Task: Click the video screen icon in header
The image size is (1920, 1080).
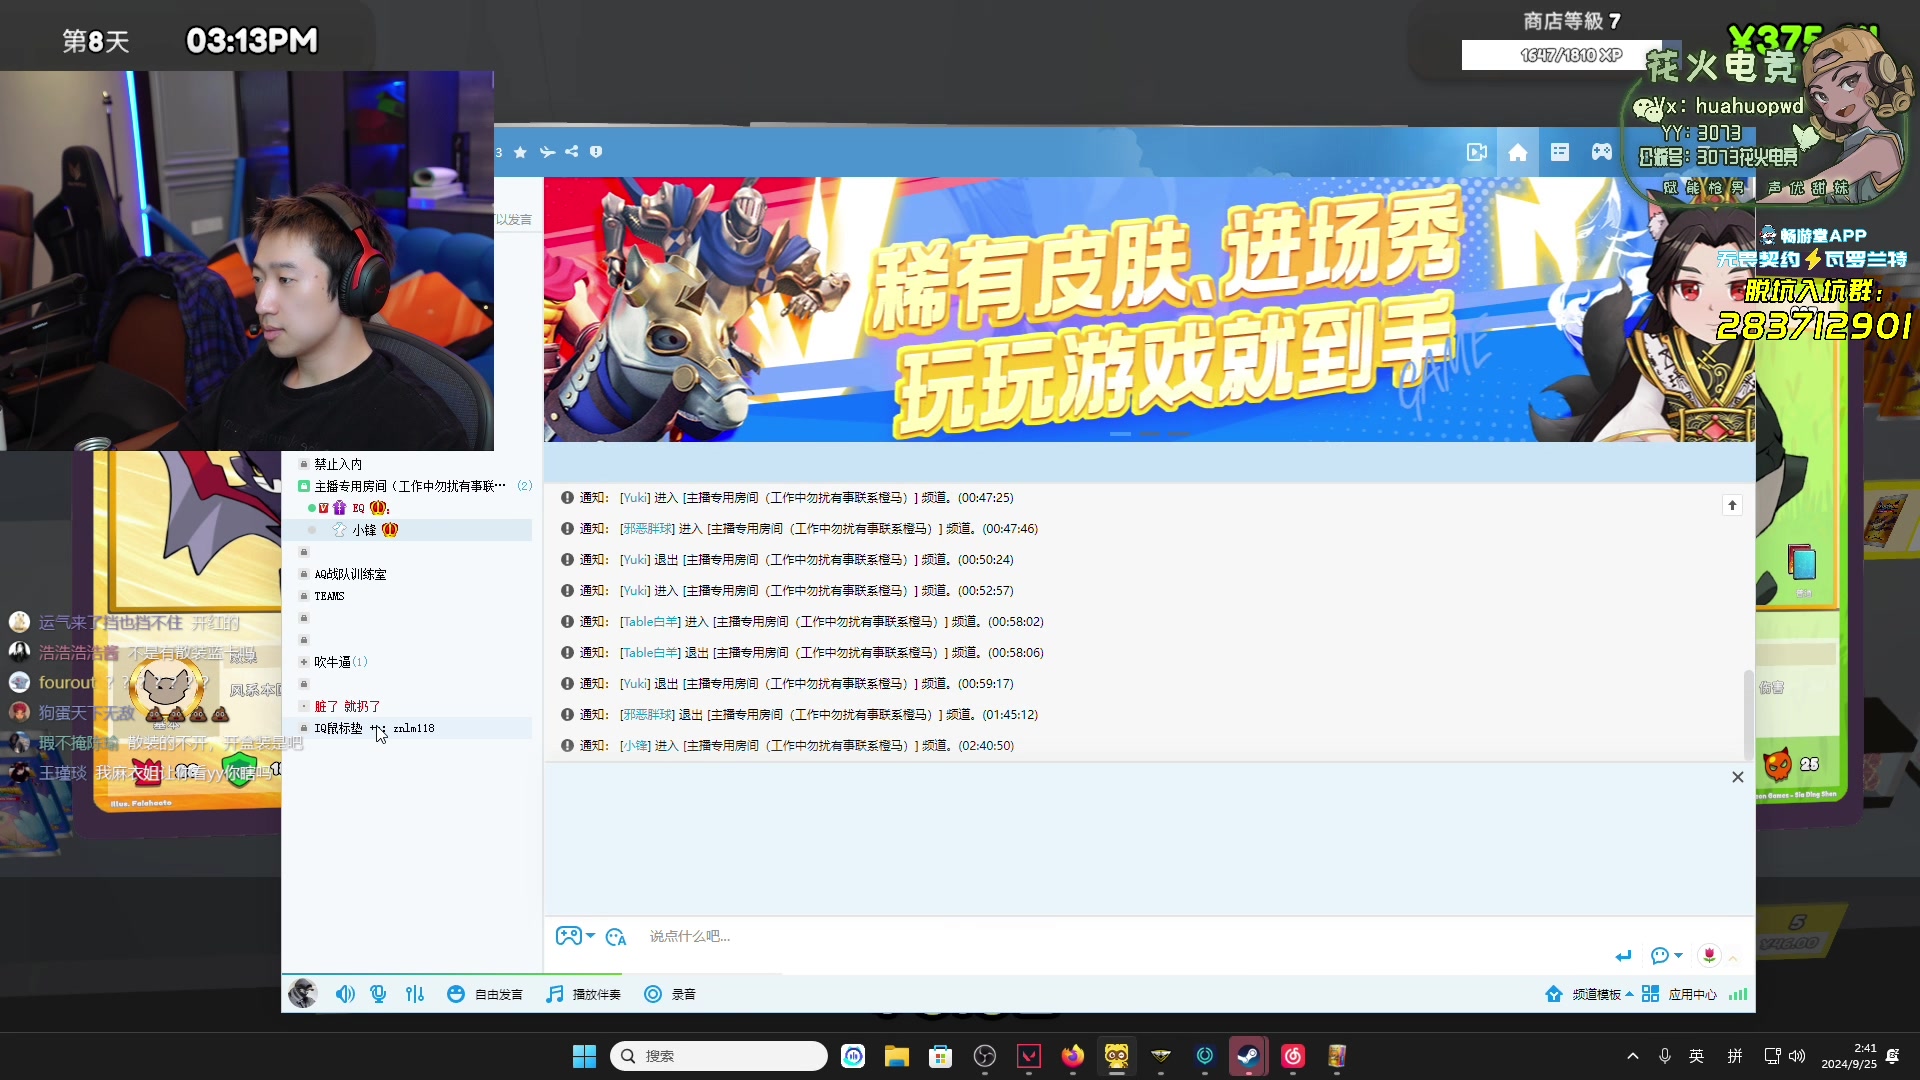Action: point(1476,152)
